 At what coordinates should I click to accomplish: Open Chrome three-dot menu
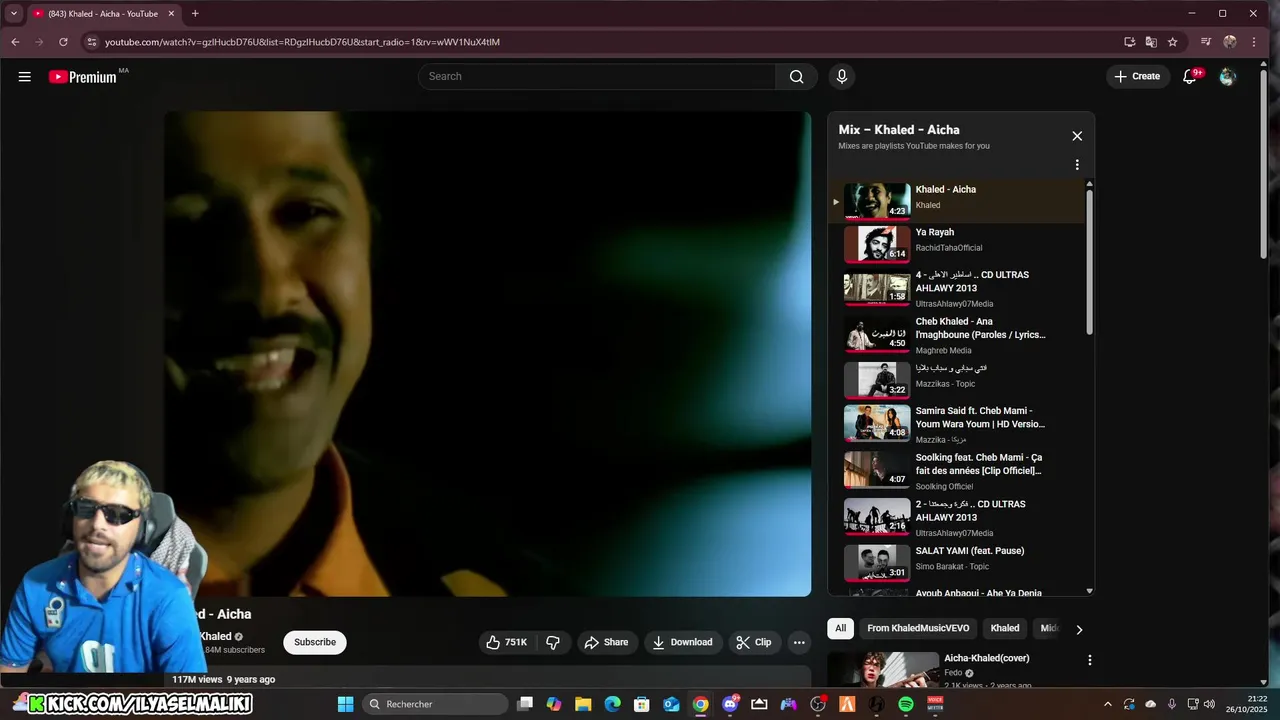(x=1255, y=42)
